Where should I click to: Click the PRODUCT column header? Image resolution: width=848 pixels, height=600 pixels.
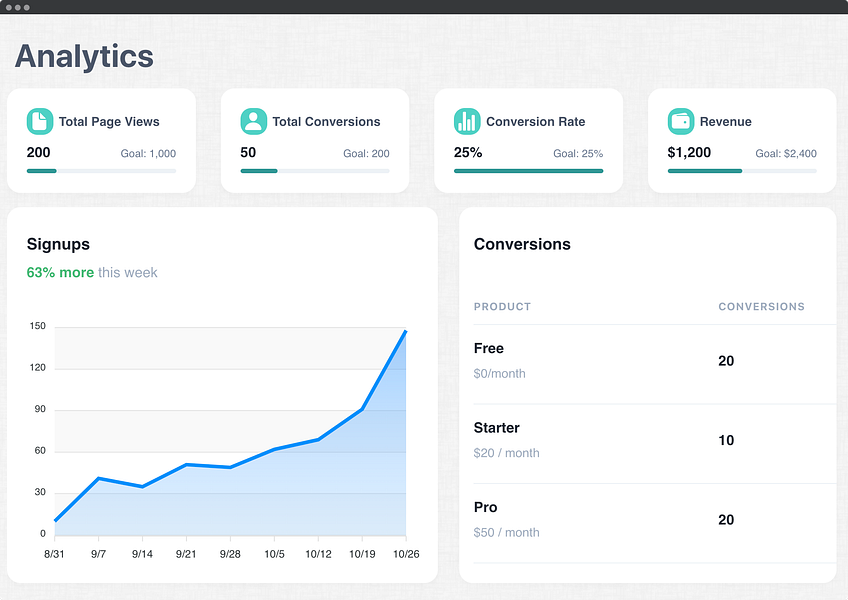502,307
